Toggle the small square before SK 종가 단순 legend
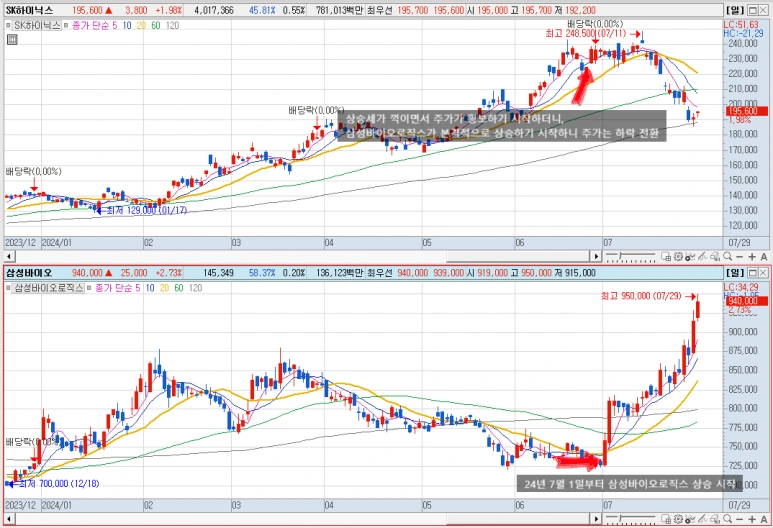This screenshot has height=528, width=773. (x=66, y=25)
